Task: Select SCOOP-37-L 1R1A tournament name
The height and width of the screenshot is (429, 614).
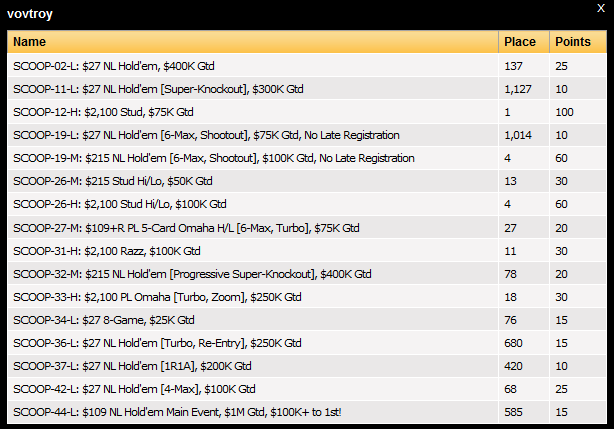Action: pyautogui.click(x=132, y=366)
